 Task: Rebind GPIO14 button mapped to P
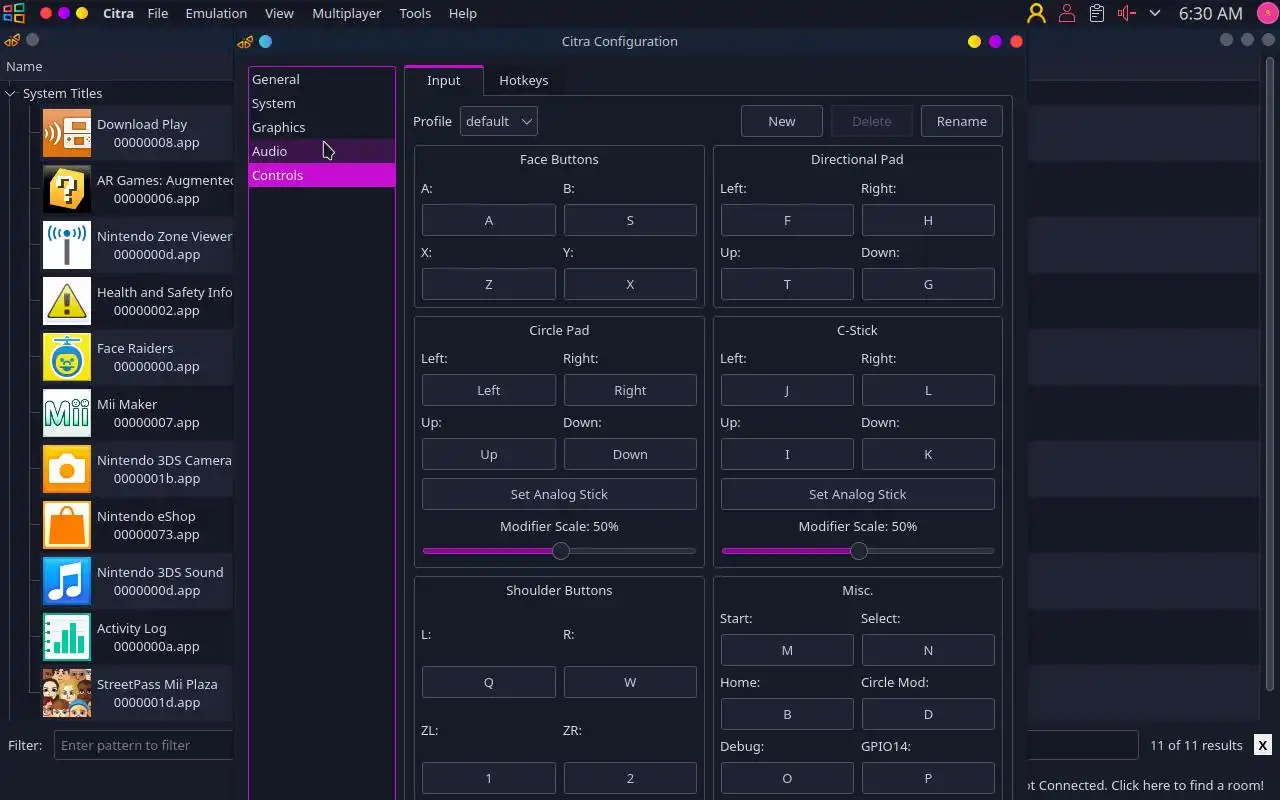coord(928,778)
